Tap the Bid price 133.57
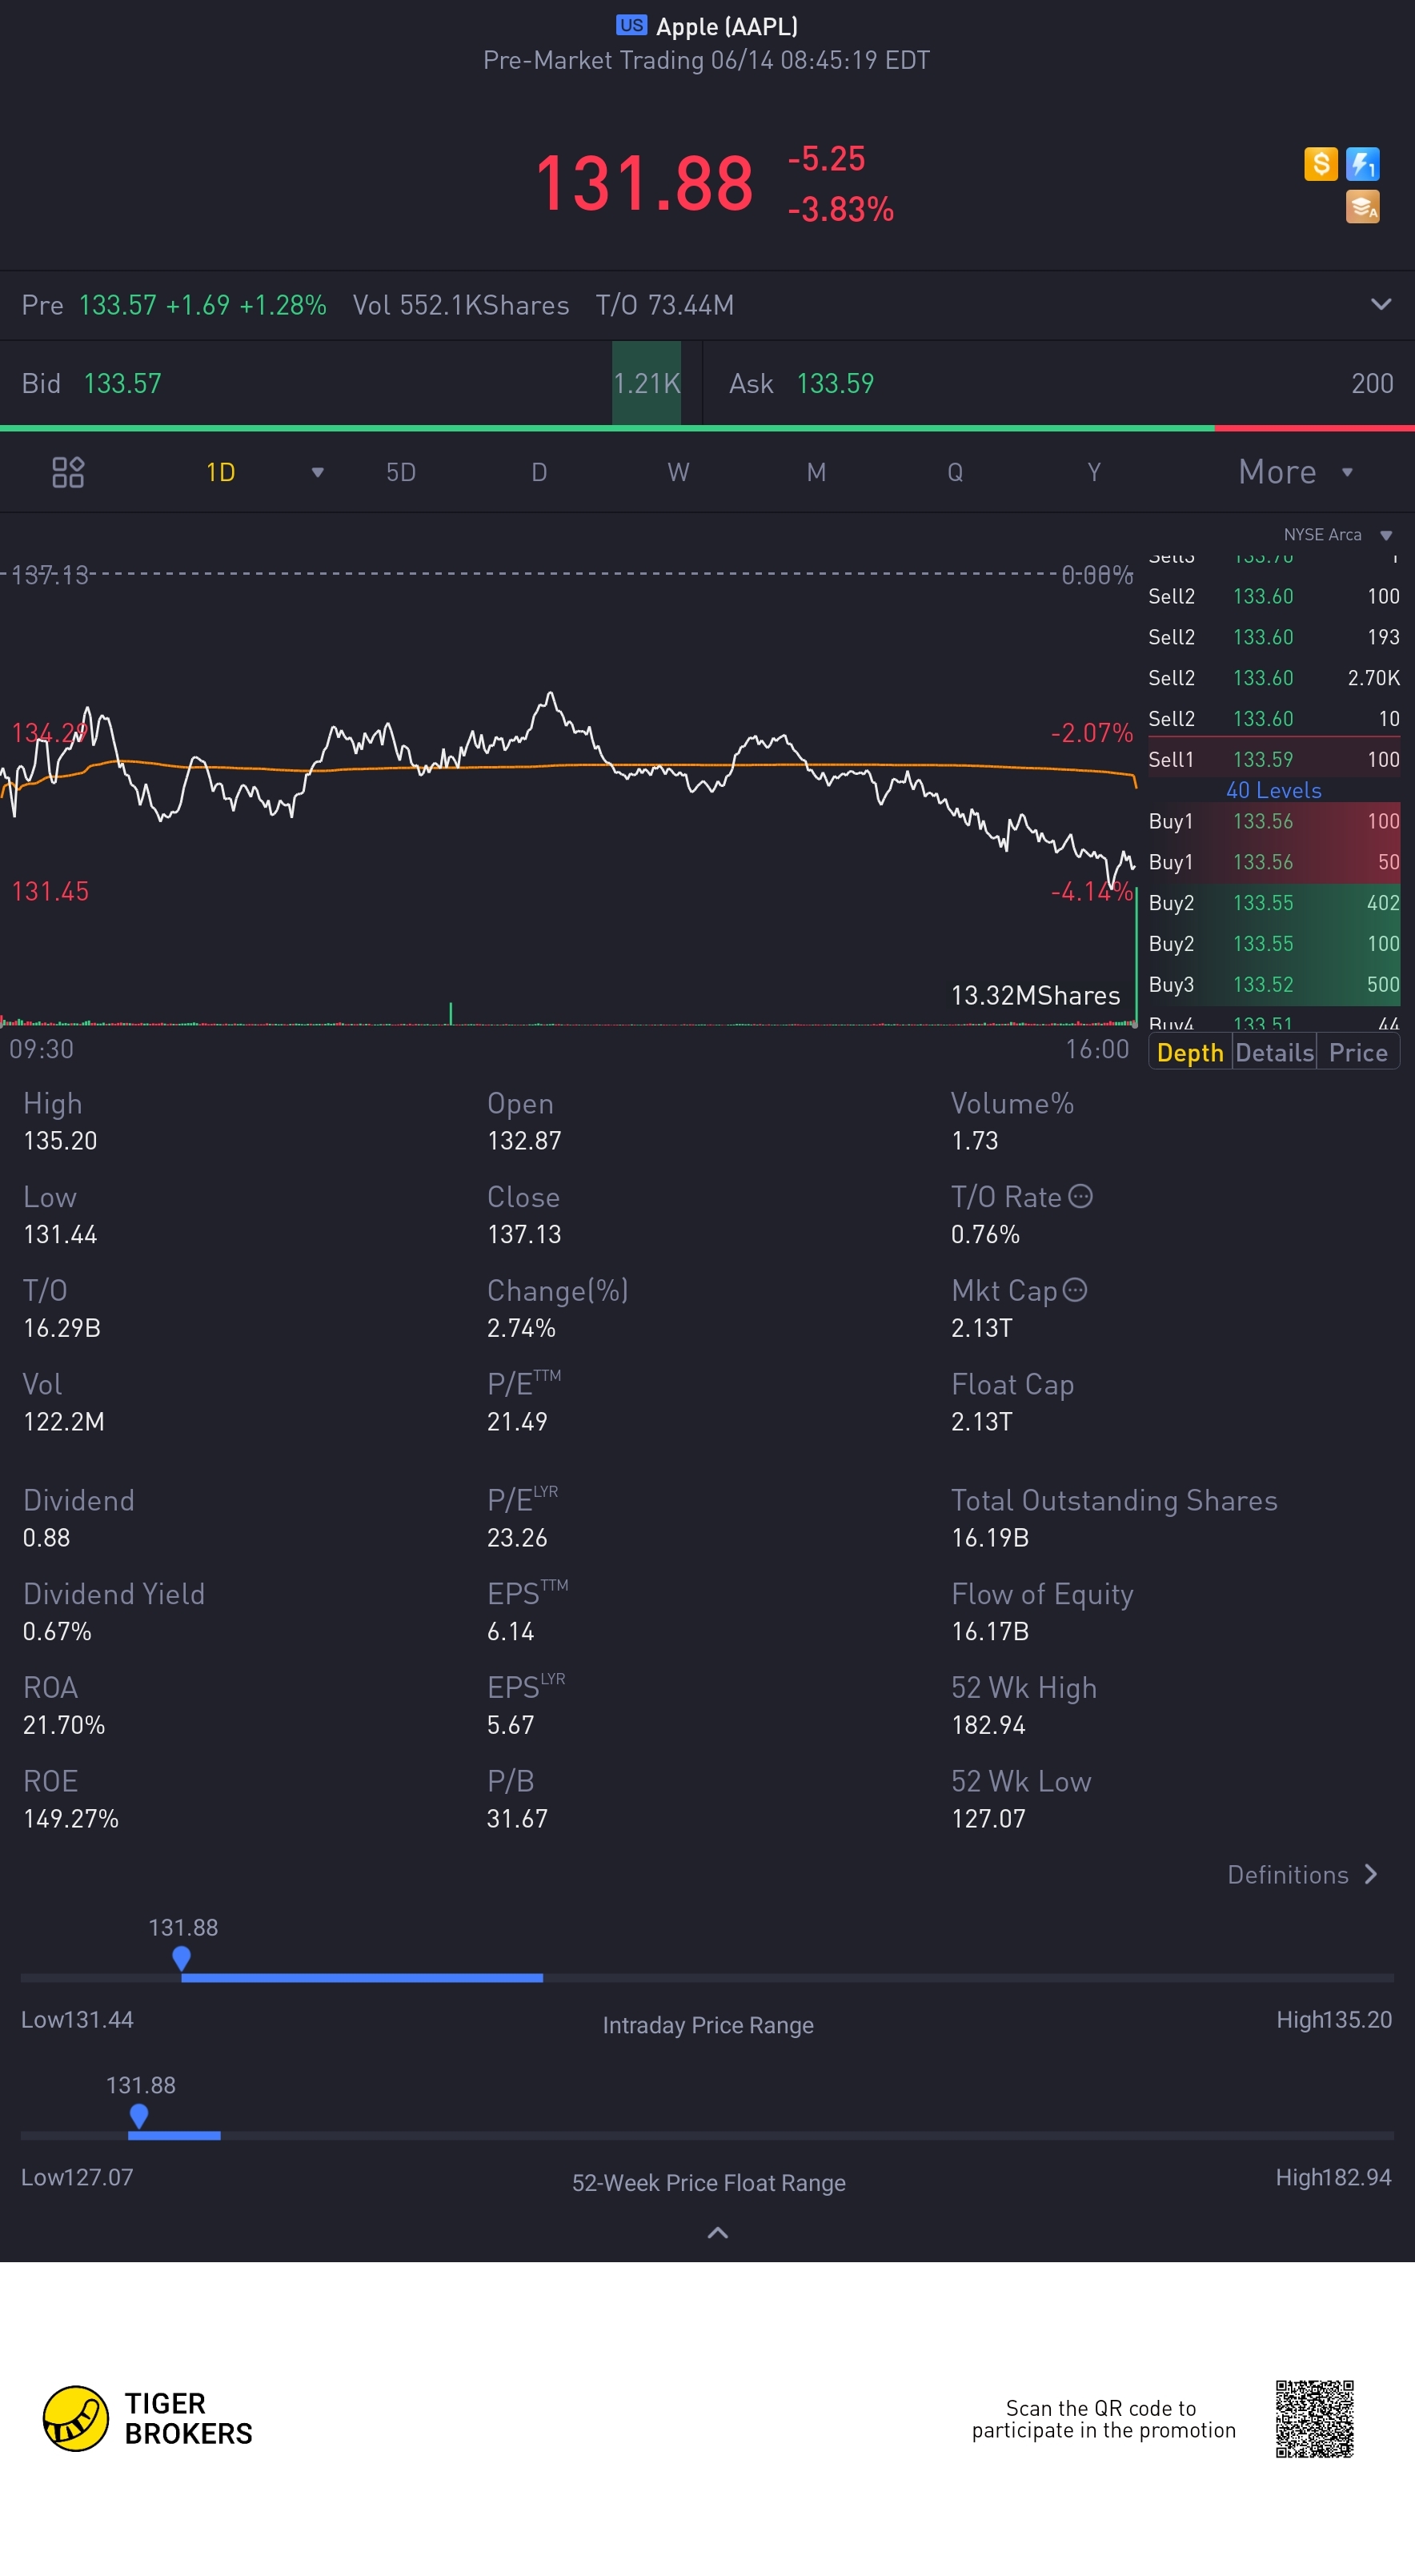Image resolution: width=1415 pixels, height=2576 pixels. point(122,383)
